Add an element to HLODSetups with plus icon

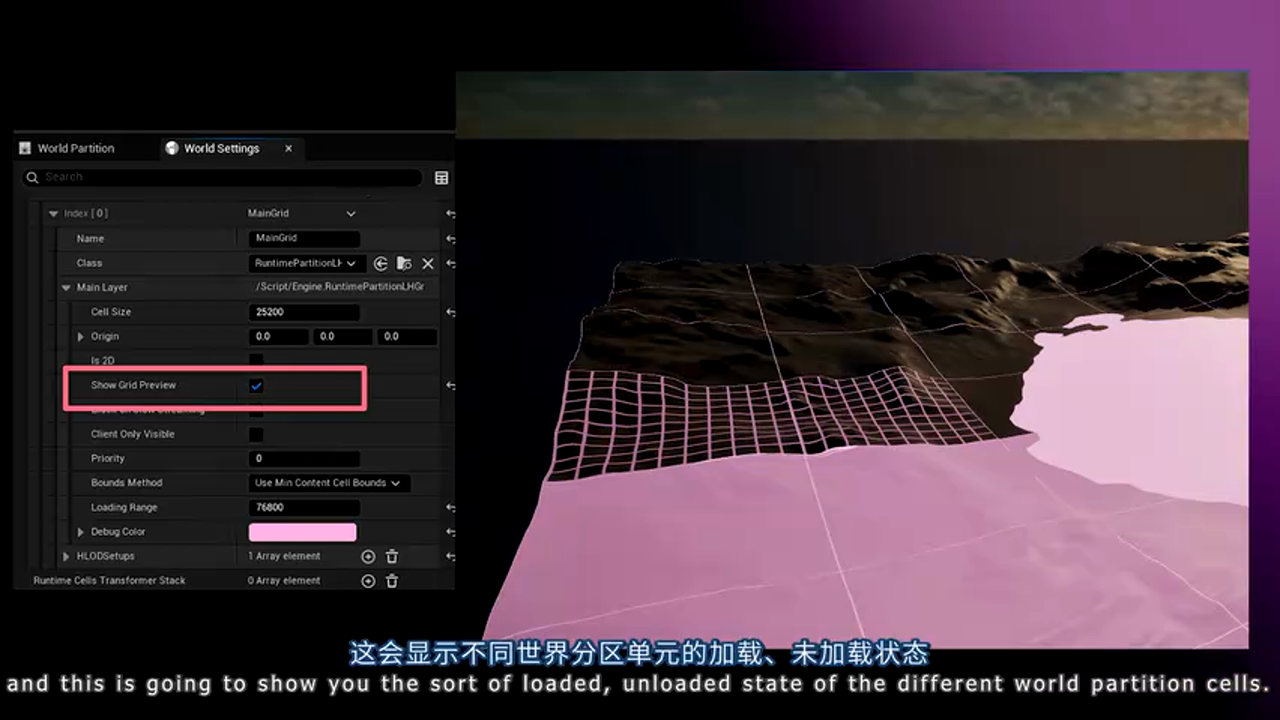(368, 556)
